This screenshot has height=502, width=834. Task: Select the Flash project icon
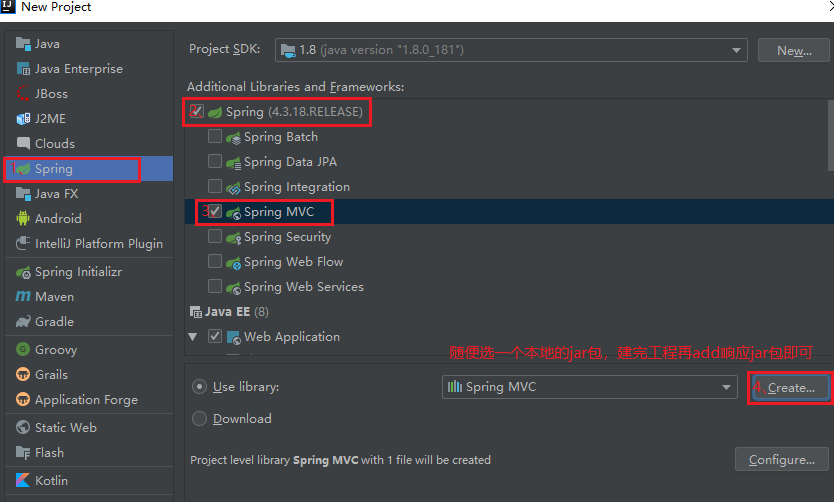click(x=23, y=453)
